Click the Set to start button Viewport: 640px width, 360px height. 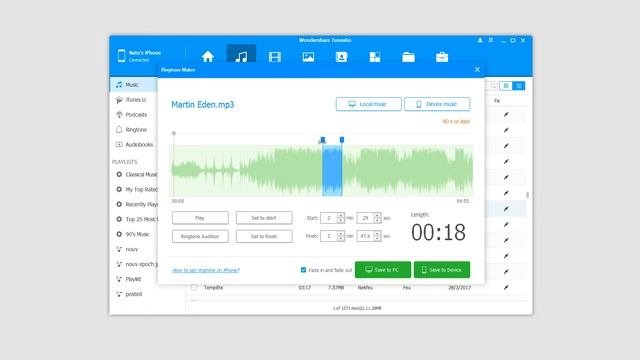tap(264, 218)
